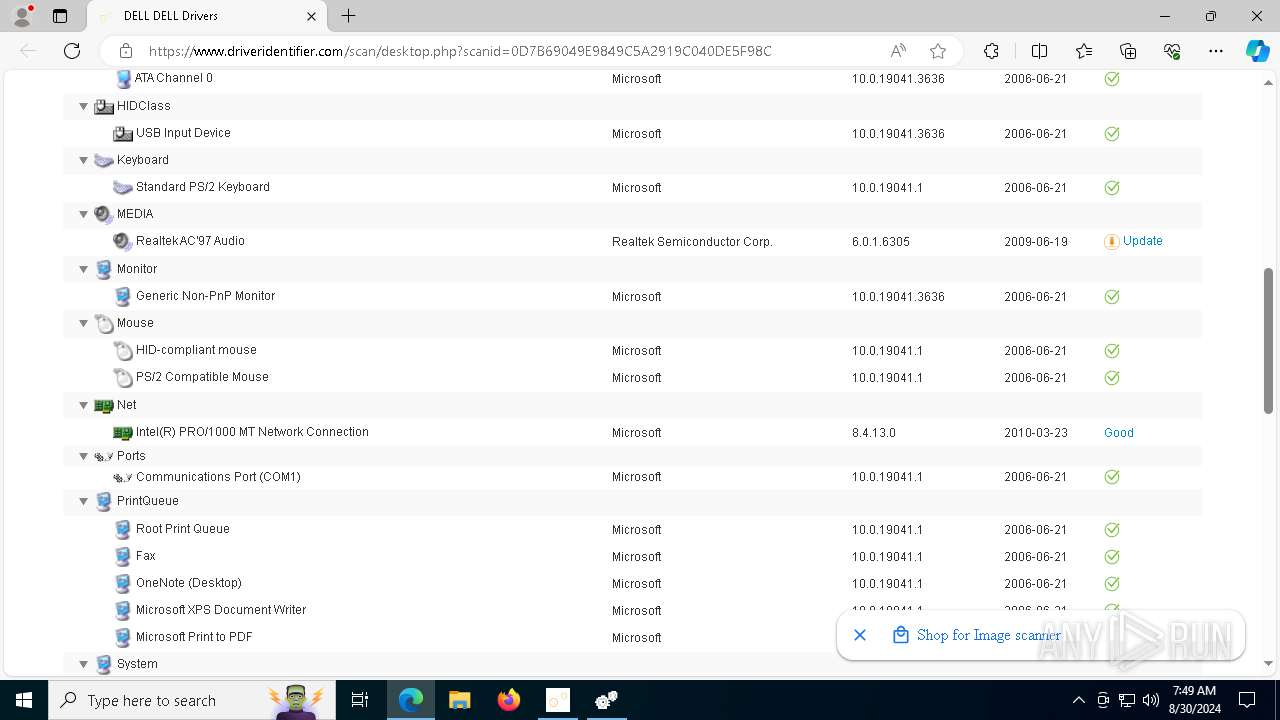Screen dimensions: 1280x720
Task: Click the page vertical scrollbar thumb
Action: pyautogui.click(x=1268, y=340)
